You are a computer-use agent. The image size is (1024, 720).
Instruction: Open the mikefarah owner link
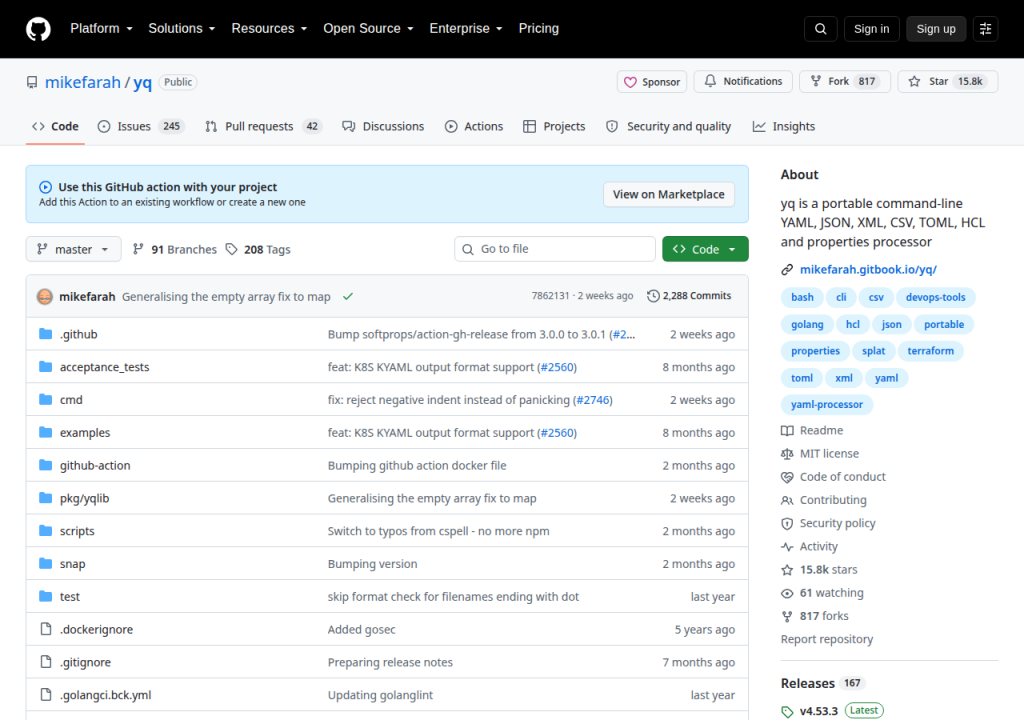83,82
